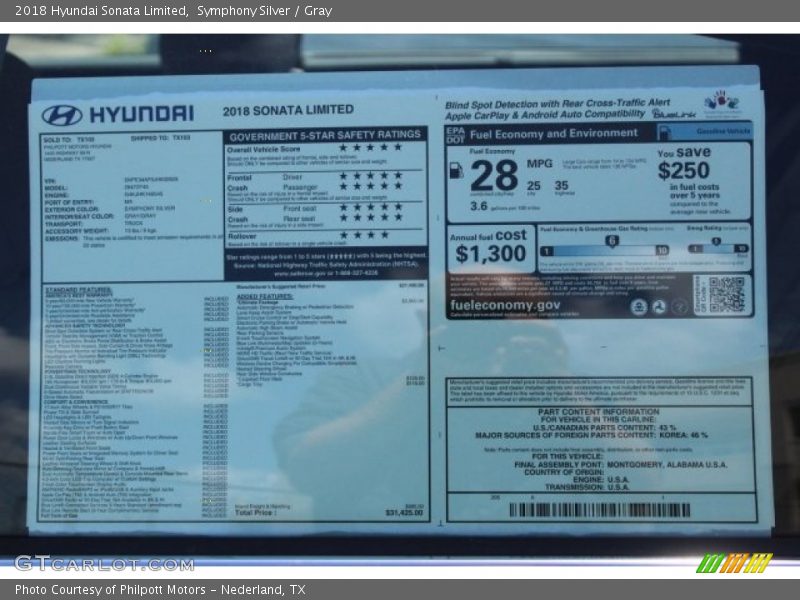This screenshot has width=800, height=600.
Task: Click the Rollover four-star rating
Action: [364, 235]
